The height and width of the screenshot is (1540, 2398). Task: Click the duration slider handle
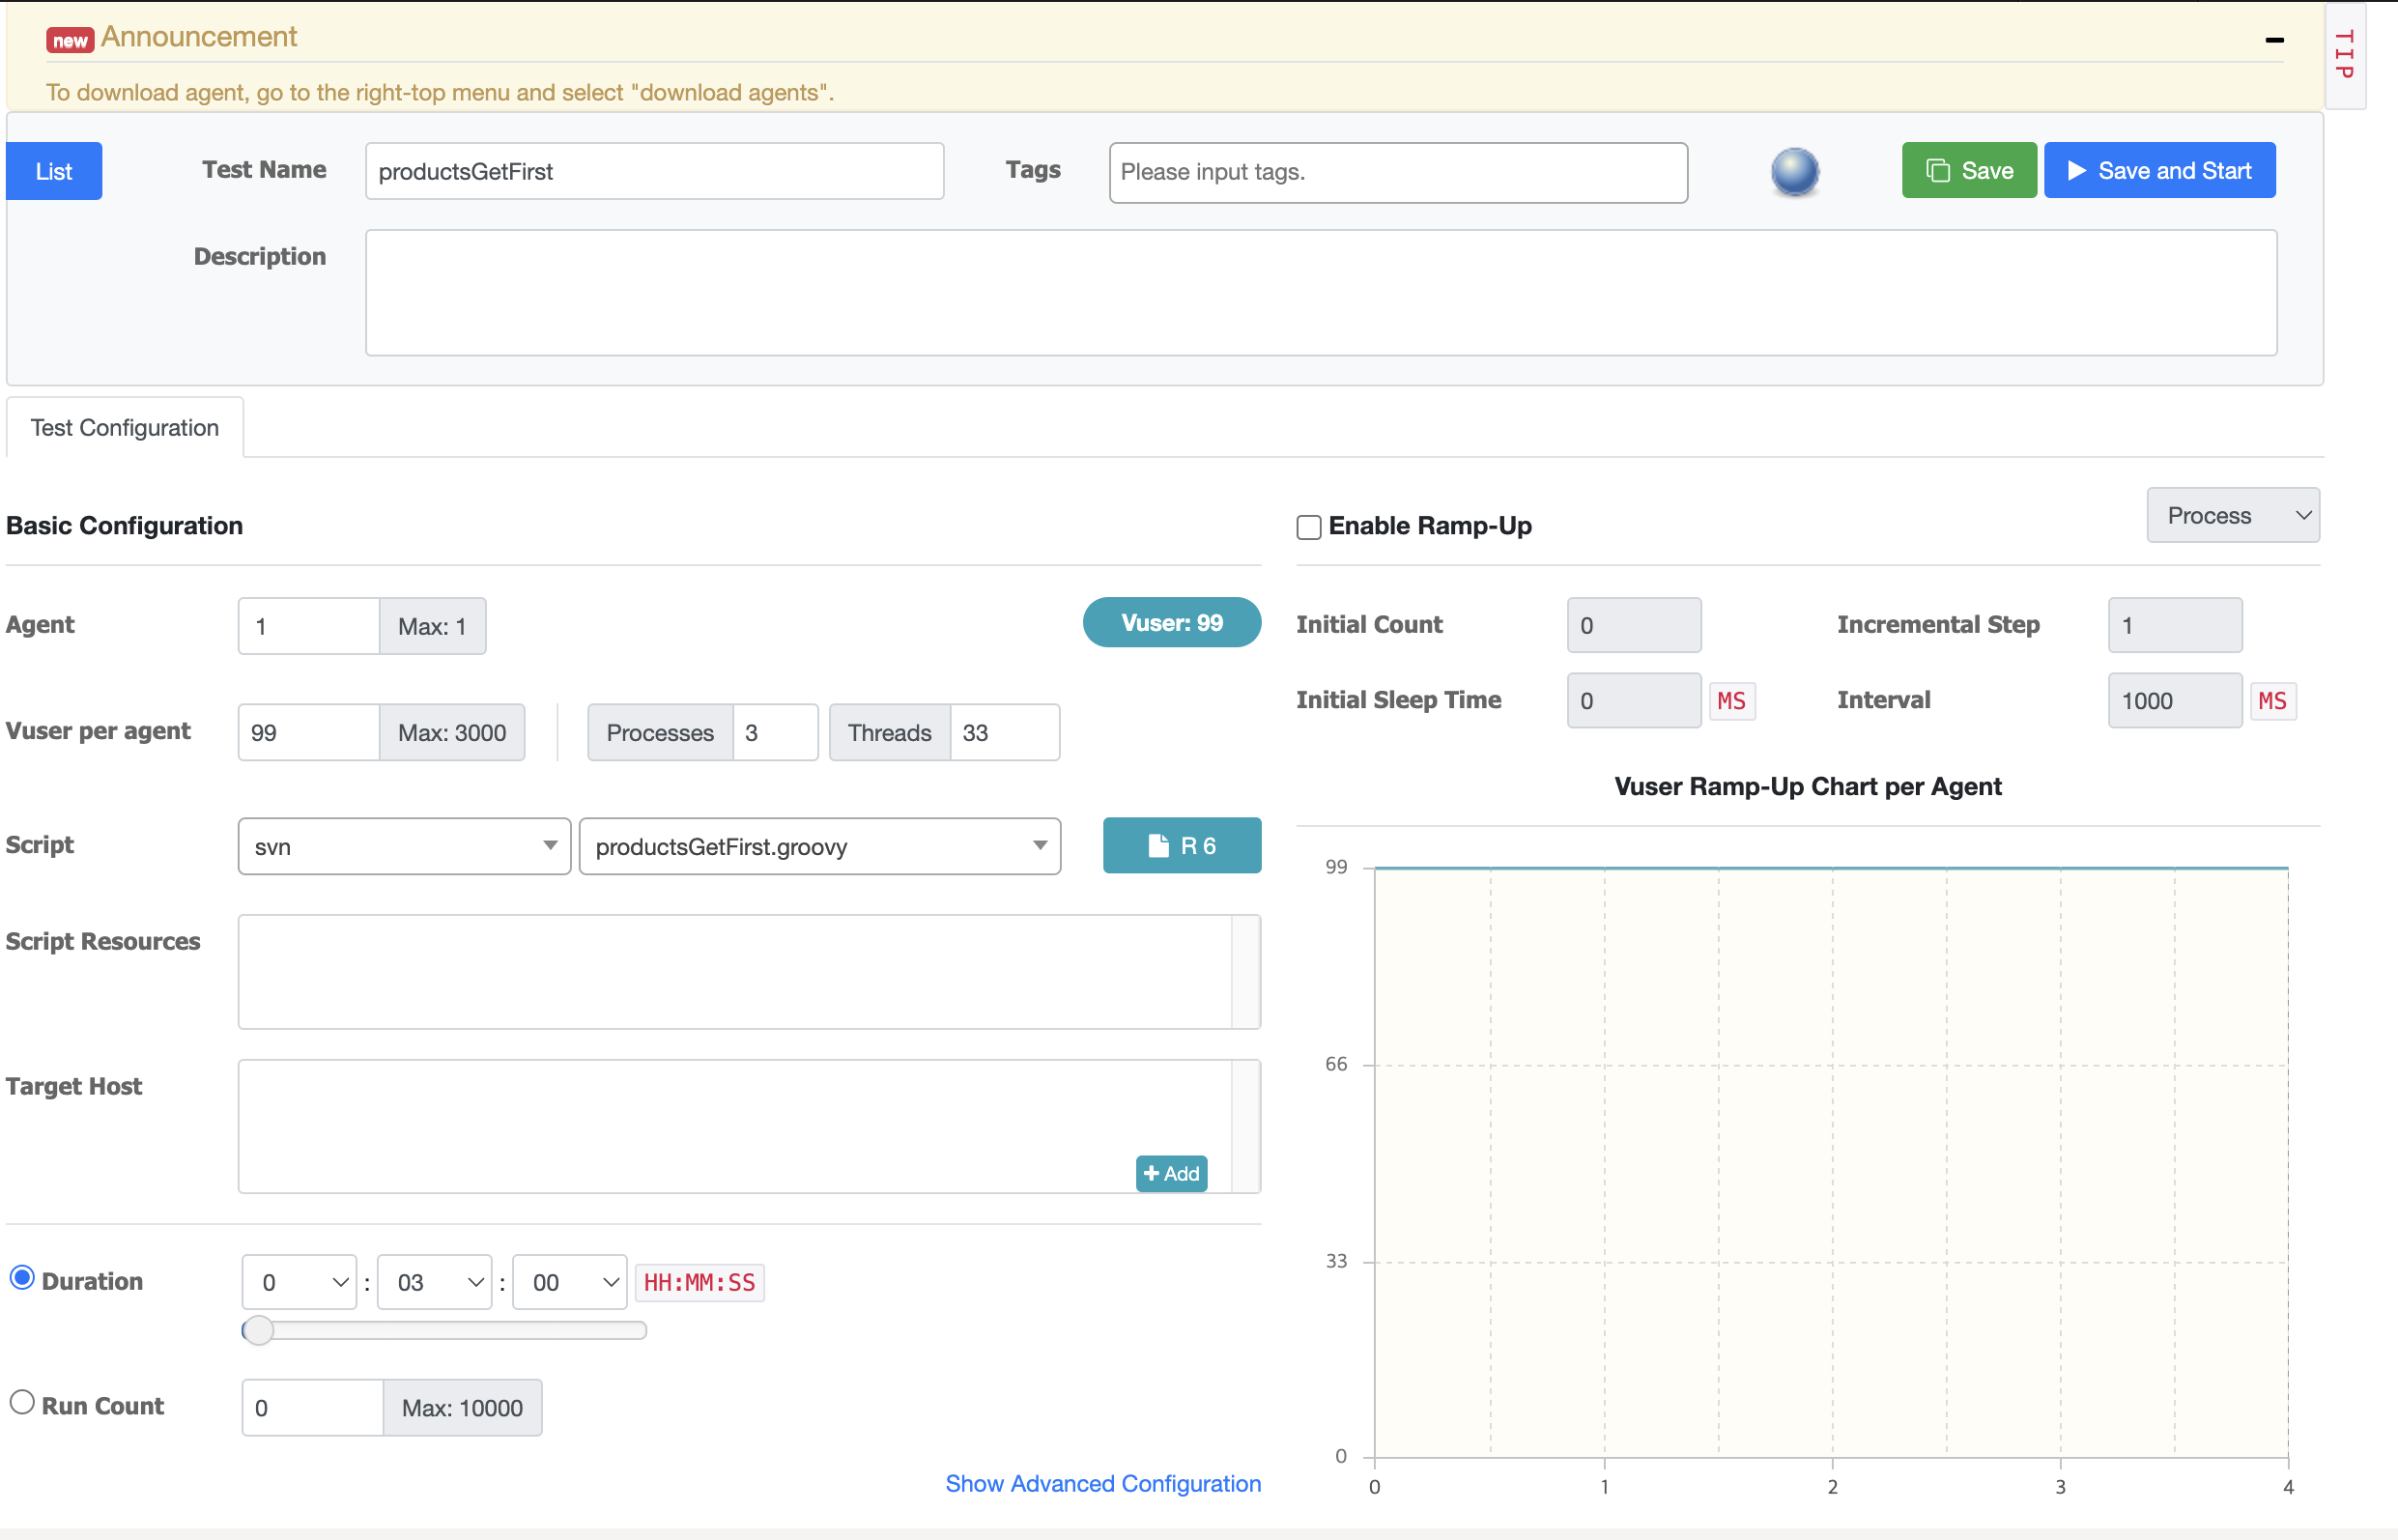tap(258, 1331)
